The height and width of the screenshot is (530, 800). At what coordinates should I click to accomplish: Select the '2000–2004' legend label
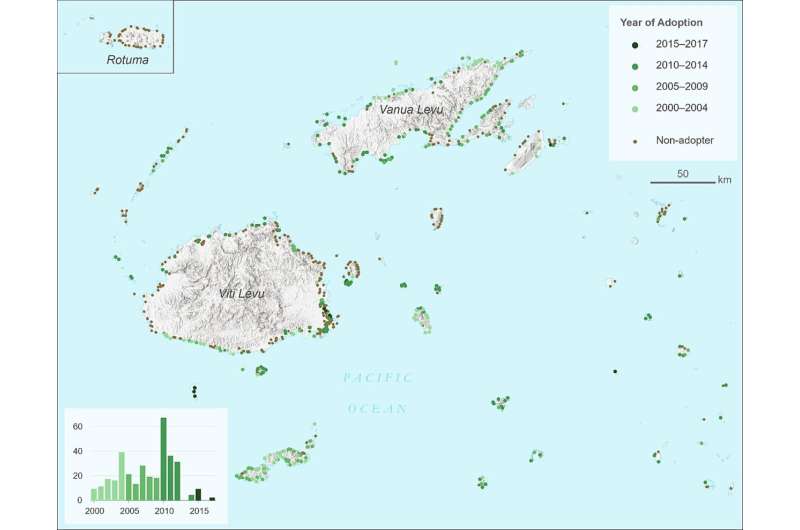pos(682,108)
